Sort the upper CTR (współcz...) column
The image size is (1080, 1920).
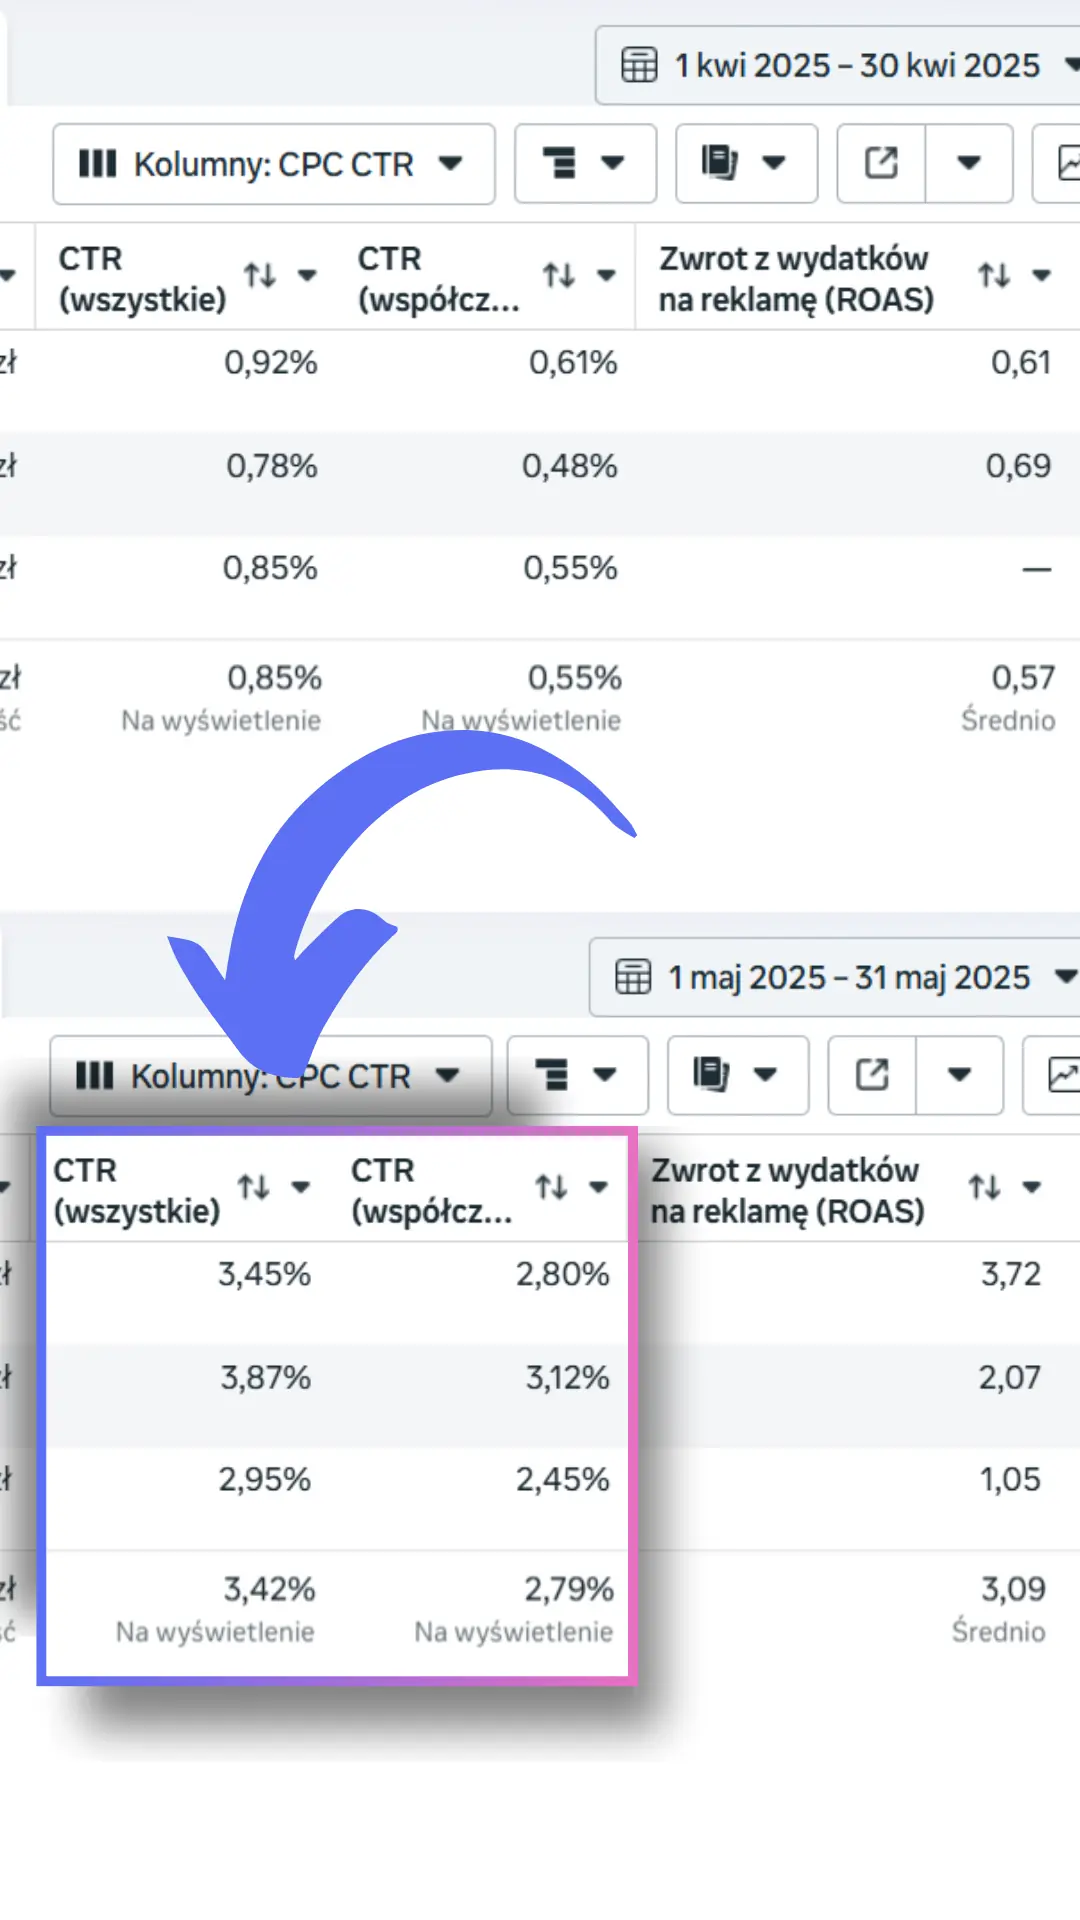coord(559,275)
